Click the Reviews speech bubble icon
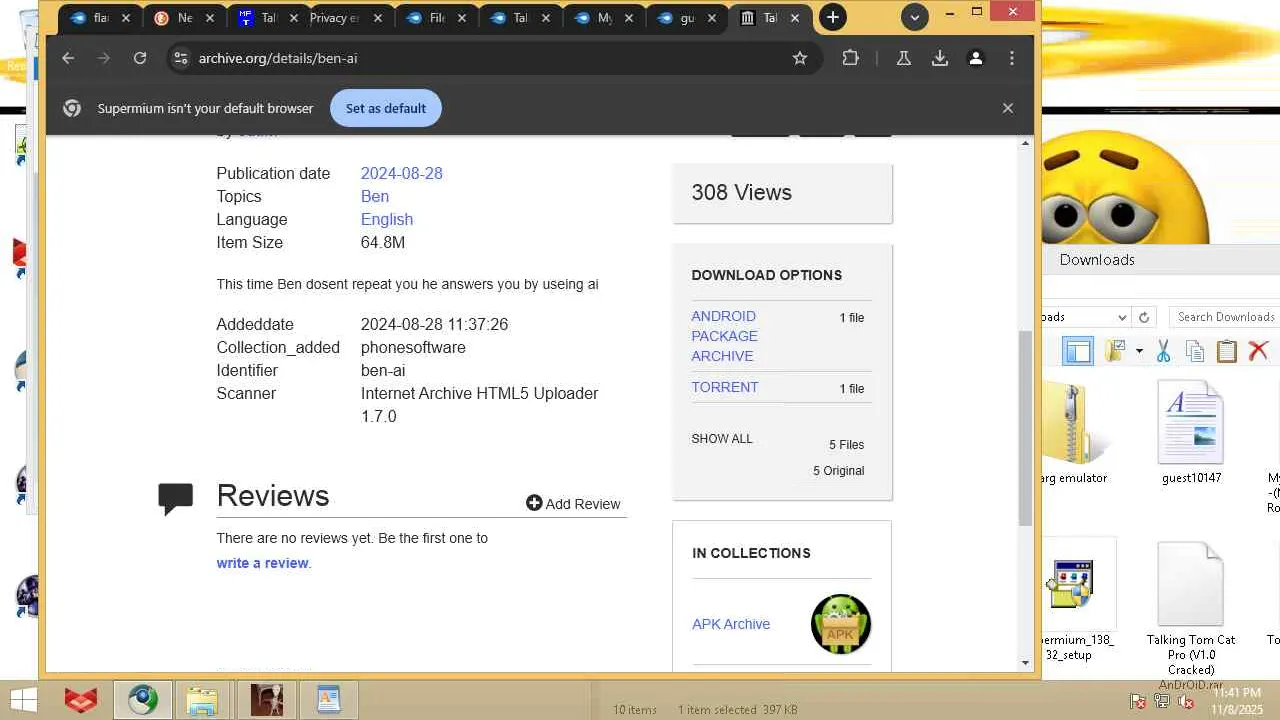1280x720 pixels. [175, 498]
